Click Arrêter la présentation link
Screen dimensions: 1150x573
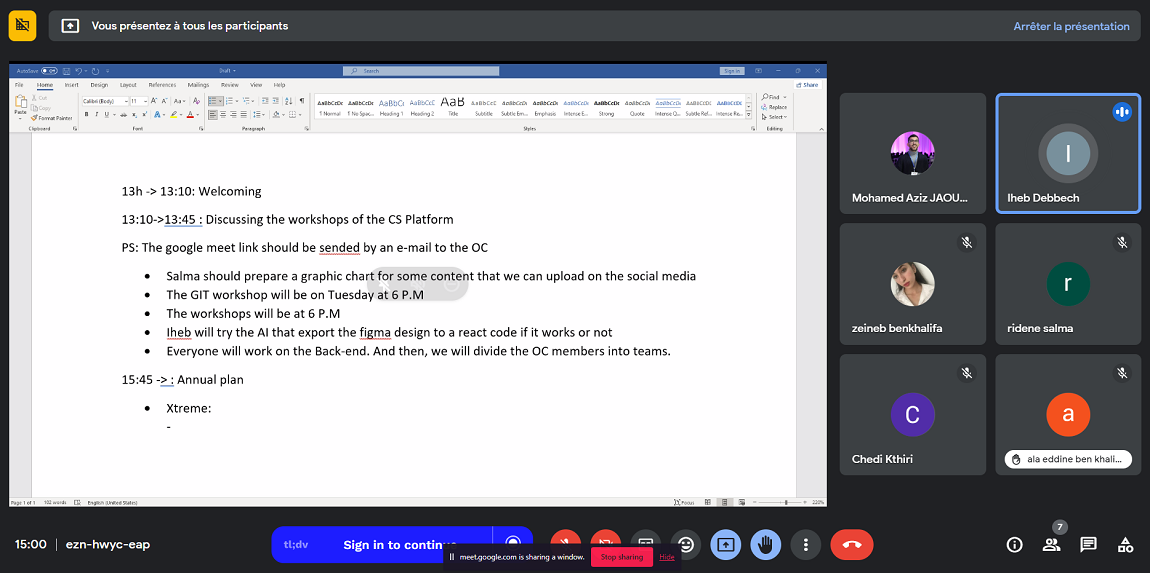(1072, 26)
